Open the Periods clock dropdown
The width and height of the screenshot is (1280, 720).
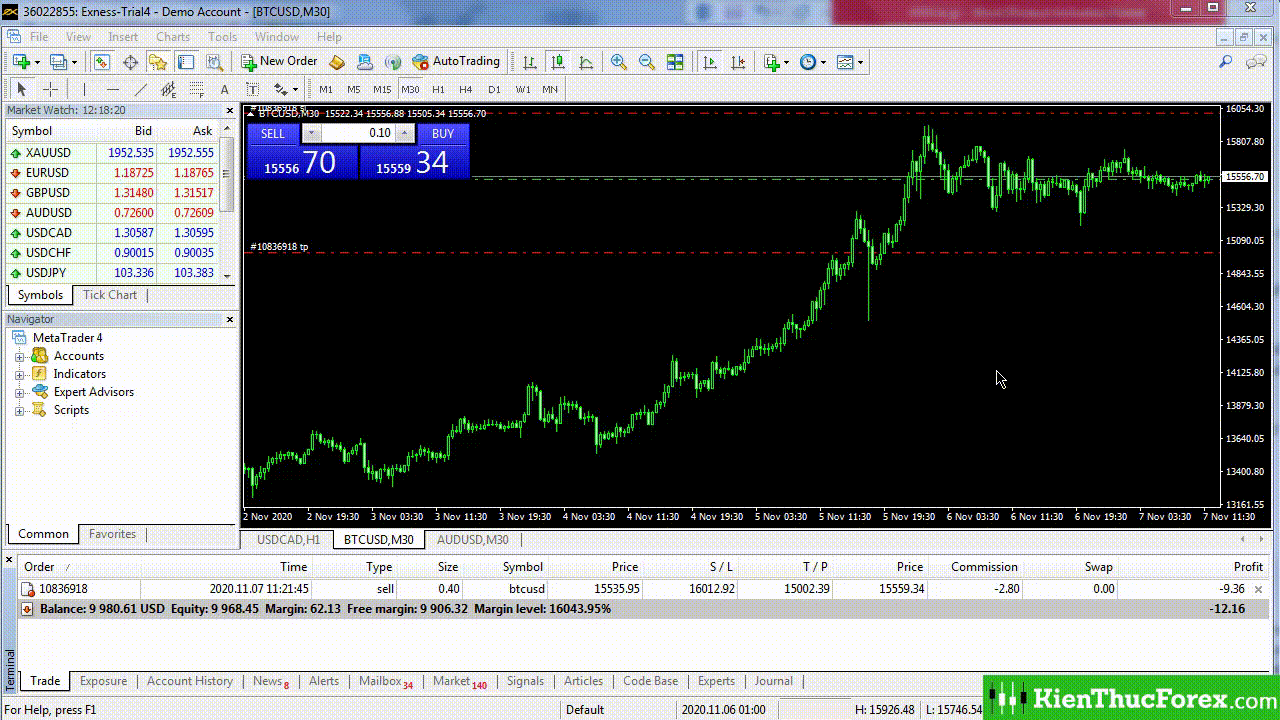[x=824, y=62]
